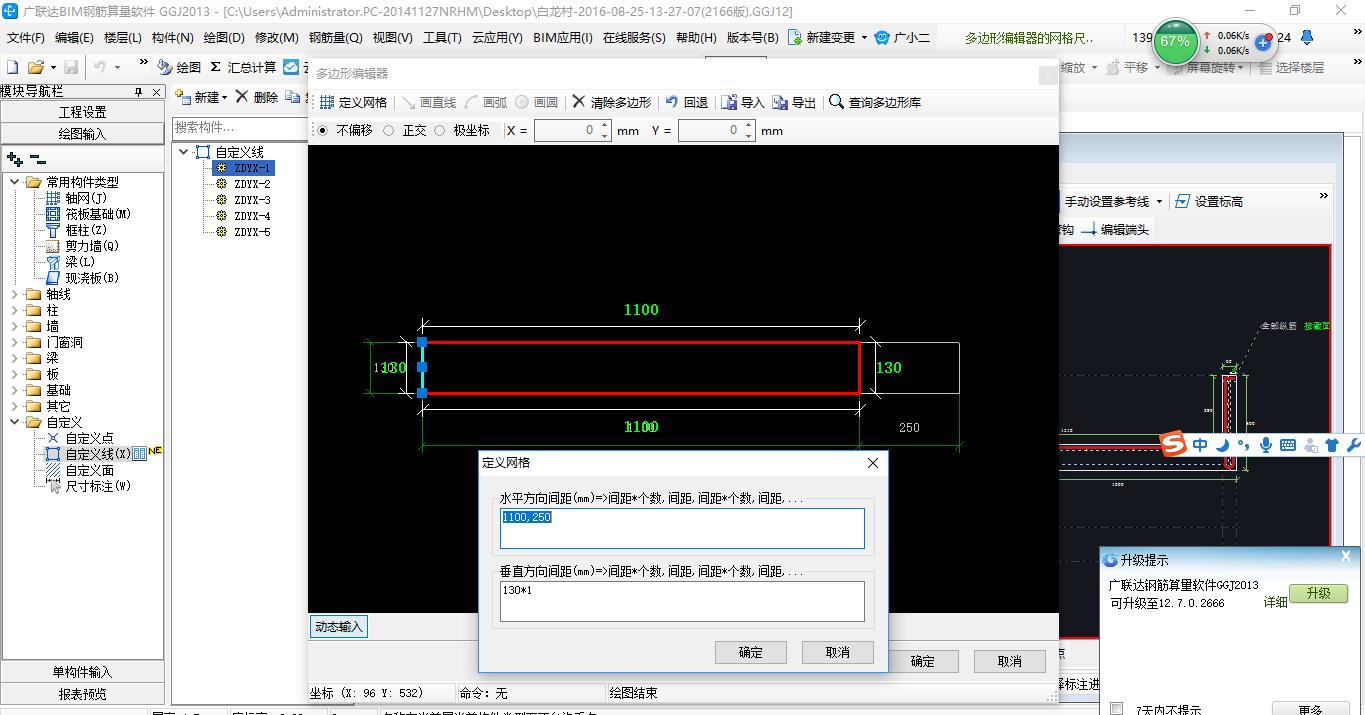Open the 新建 dropdown arrow

pos(225,98)
